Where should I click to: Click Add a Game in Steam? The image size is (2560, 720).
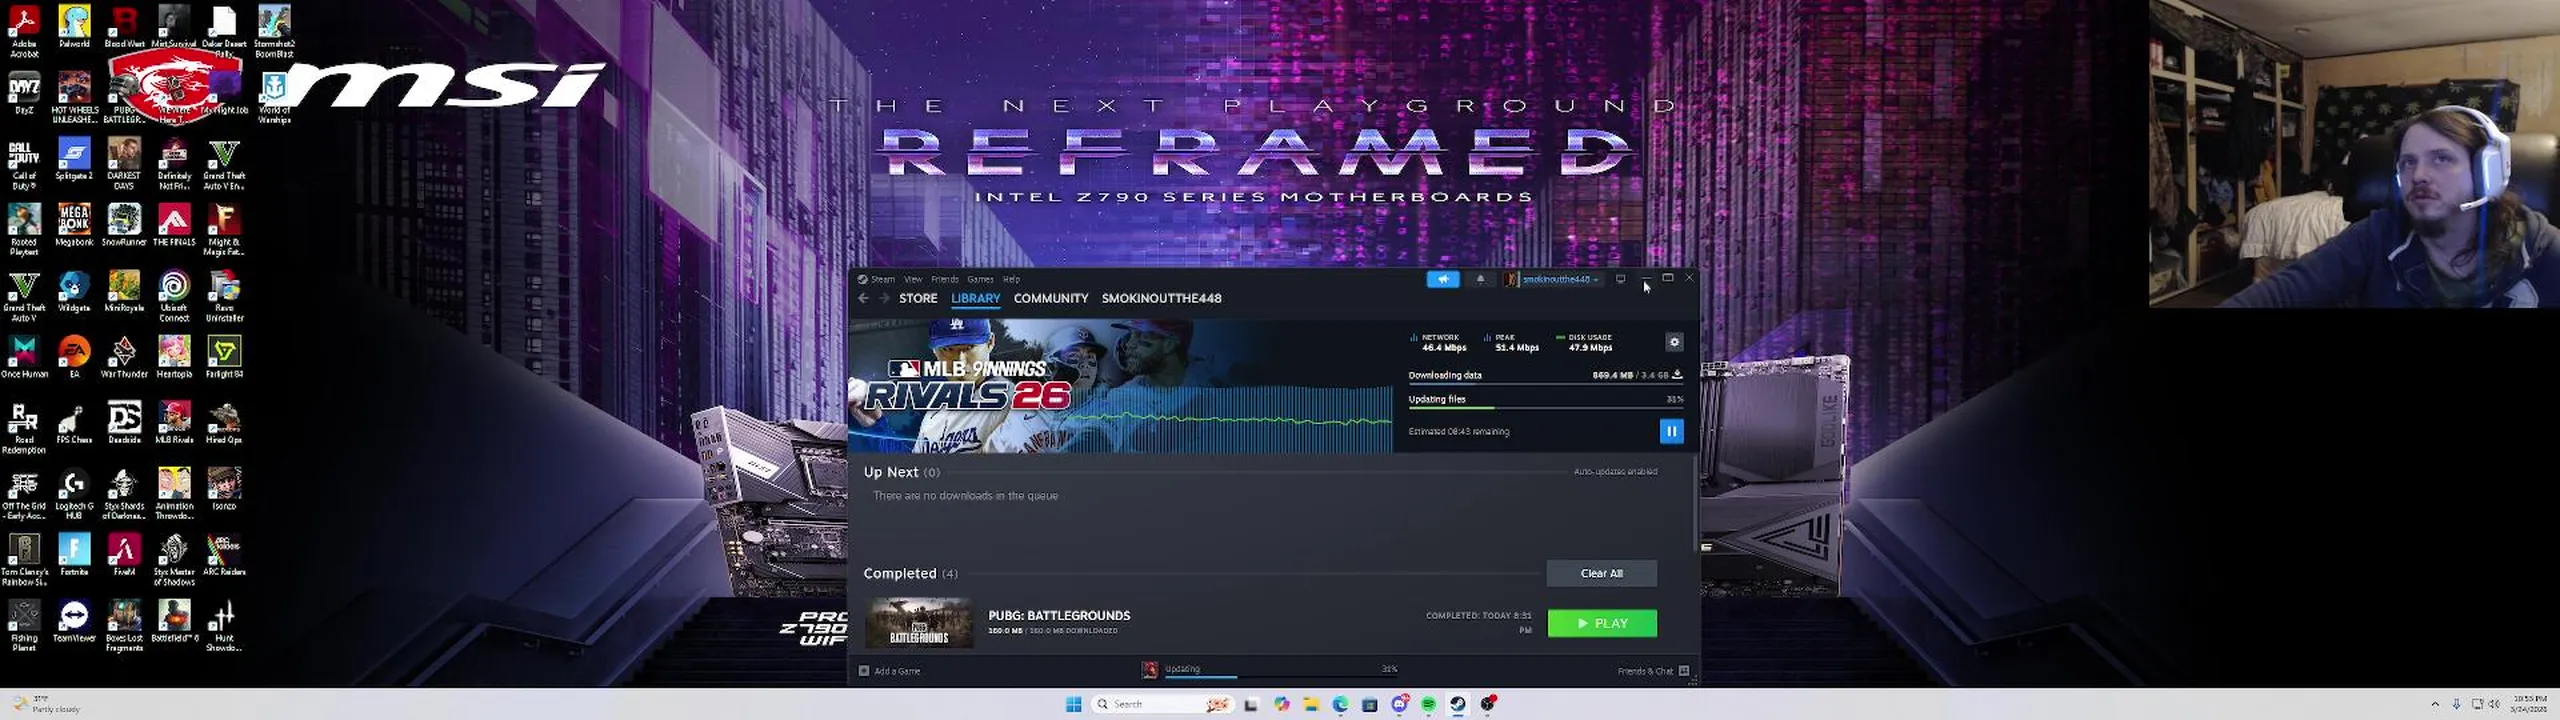pos(889,671)
